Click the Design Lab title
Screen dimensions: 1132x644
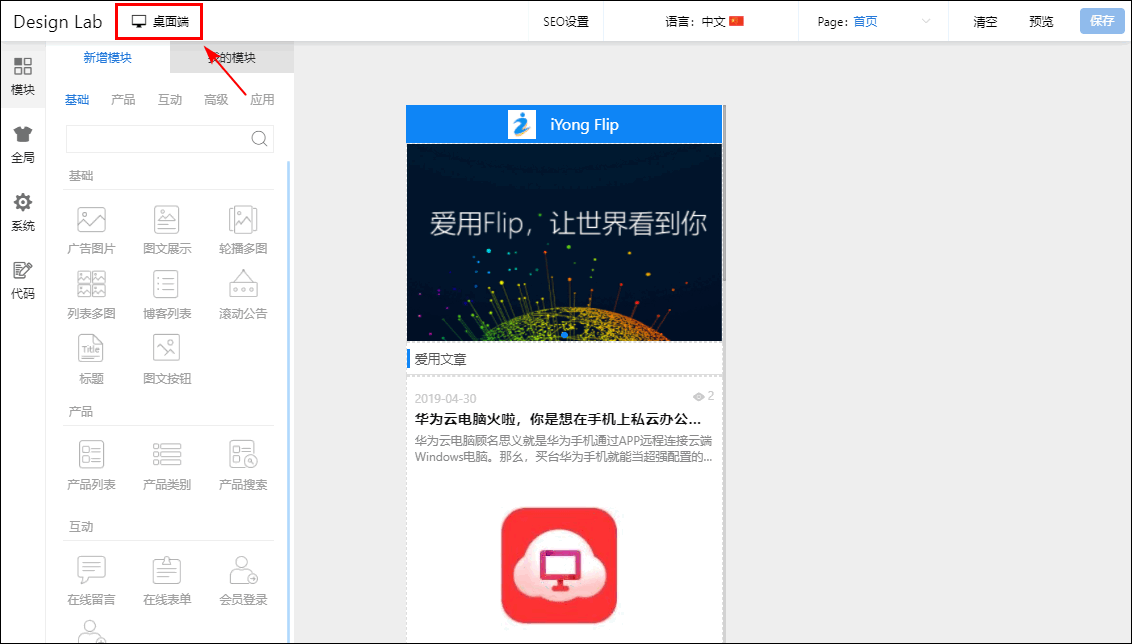coord(58,22)
